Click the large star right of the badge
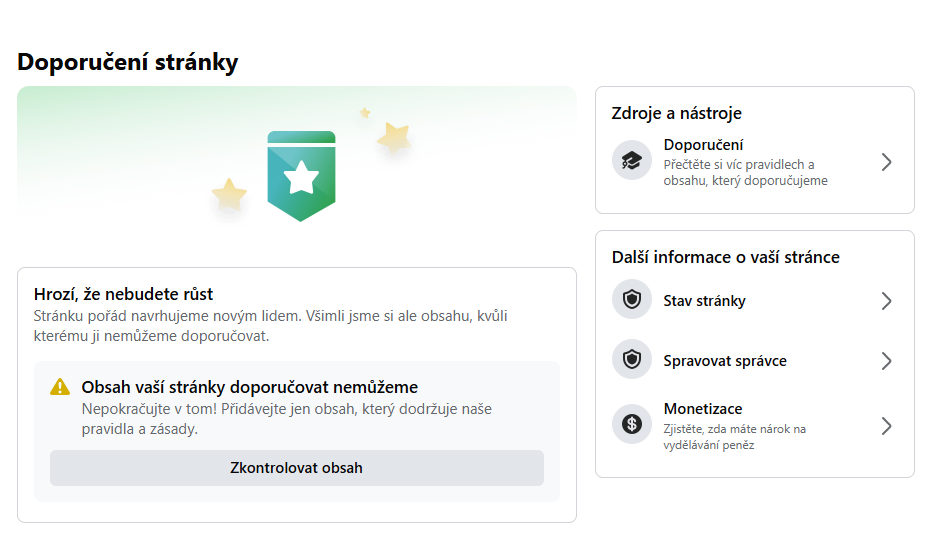Viewport: 934px width, 539px height. pyautogui.click(x=394, y=138)
